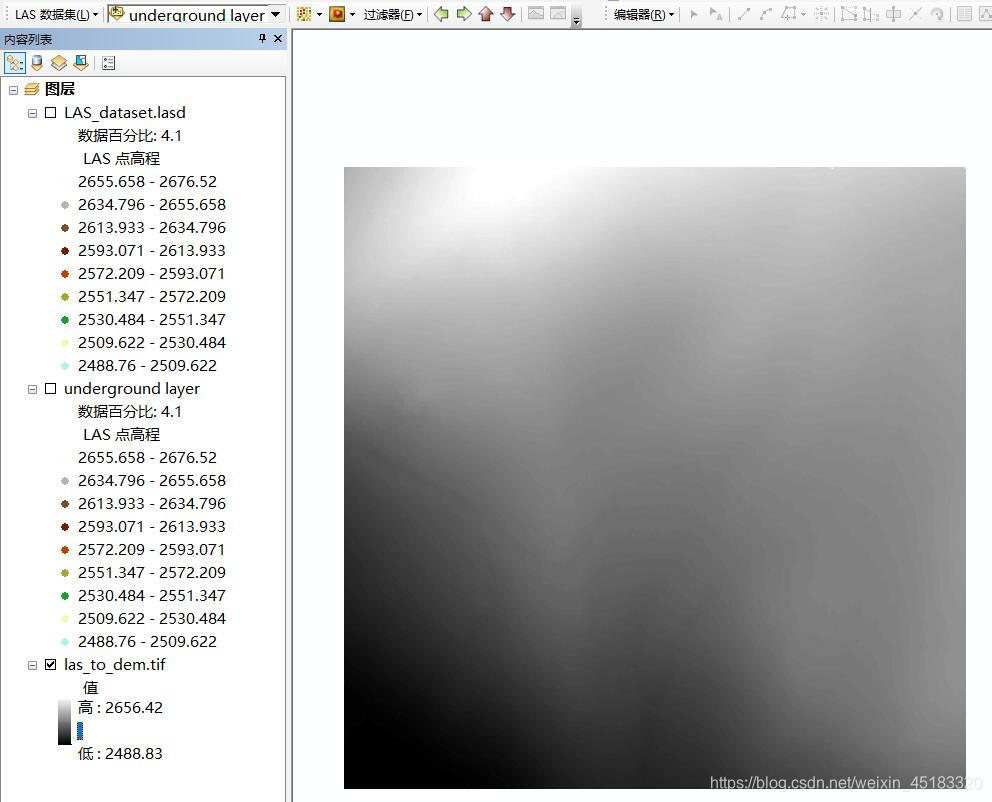Viewport: 992px width, 802px height.
Task: List layers by source
Action: click(37, 63)
